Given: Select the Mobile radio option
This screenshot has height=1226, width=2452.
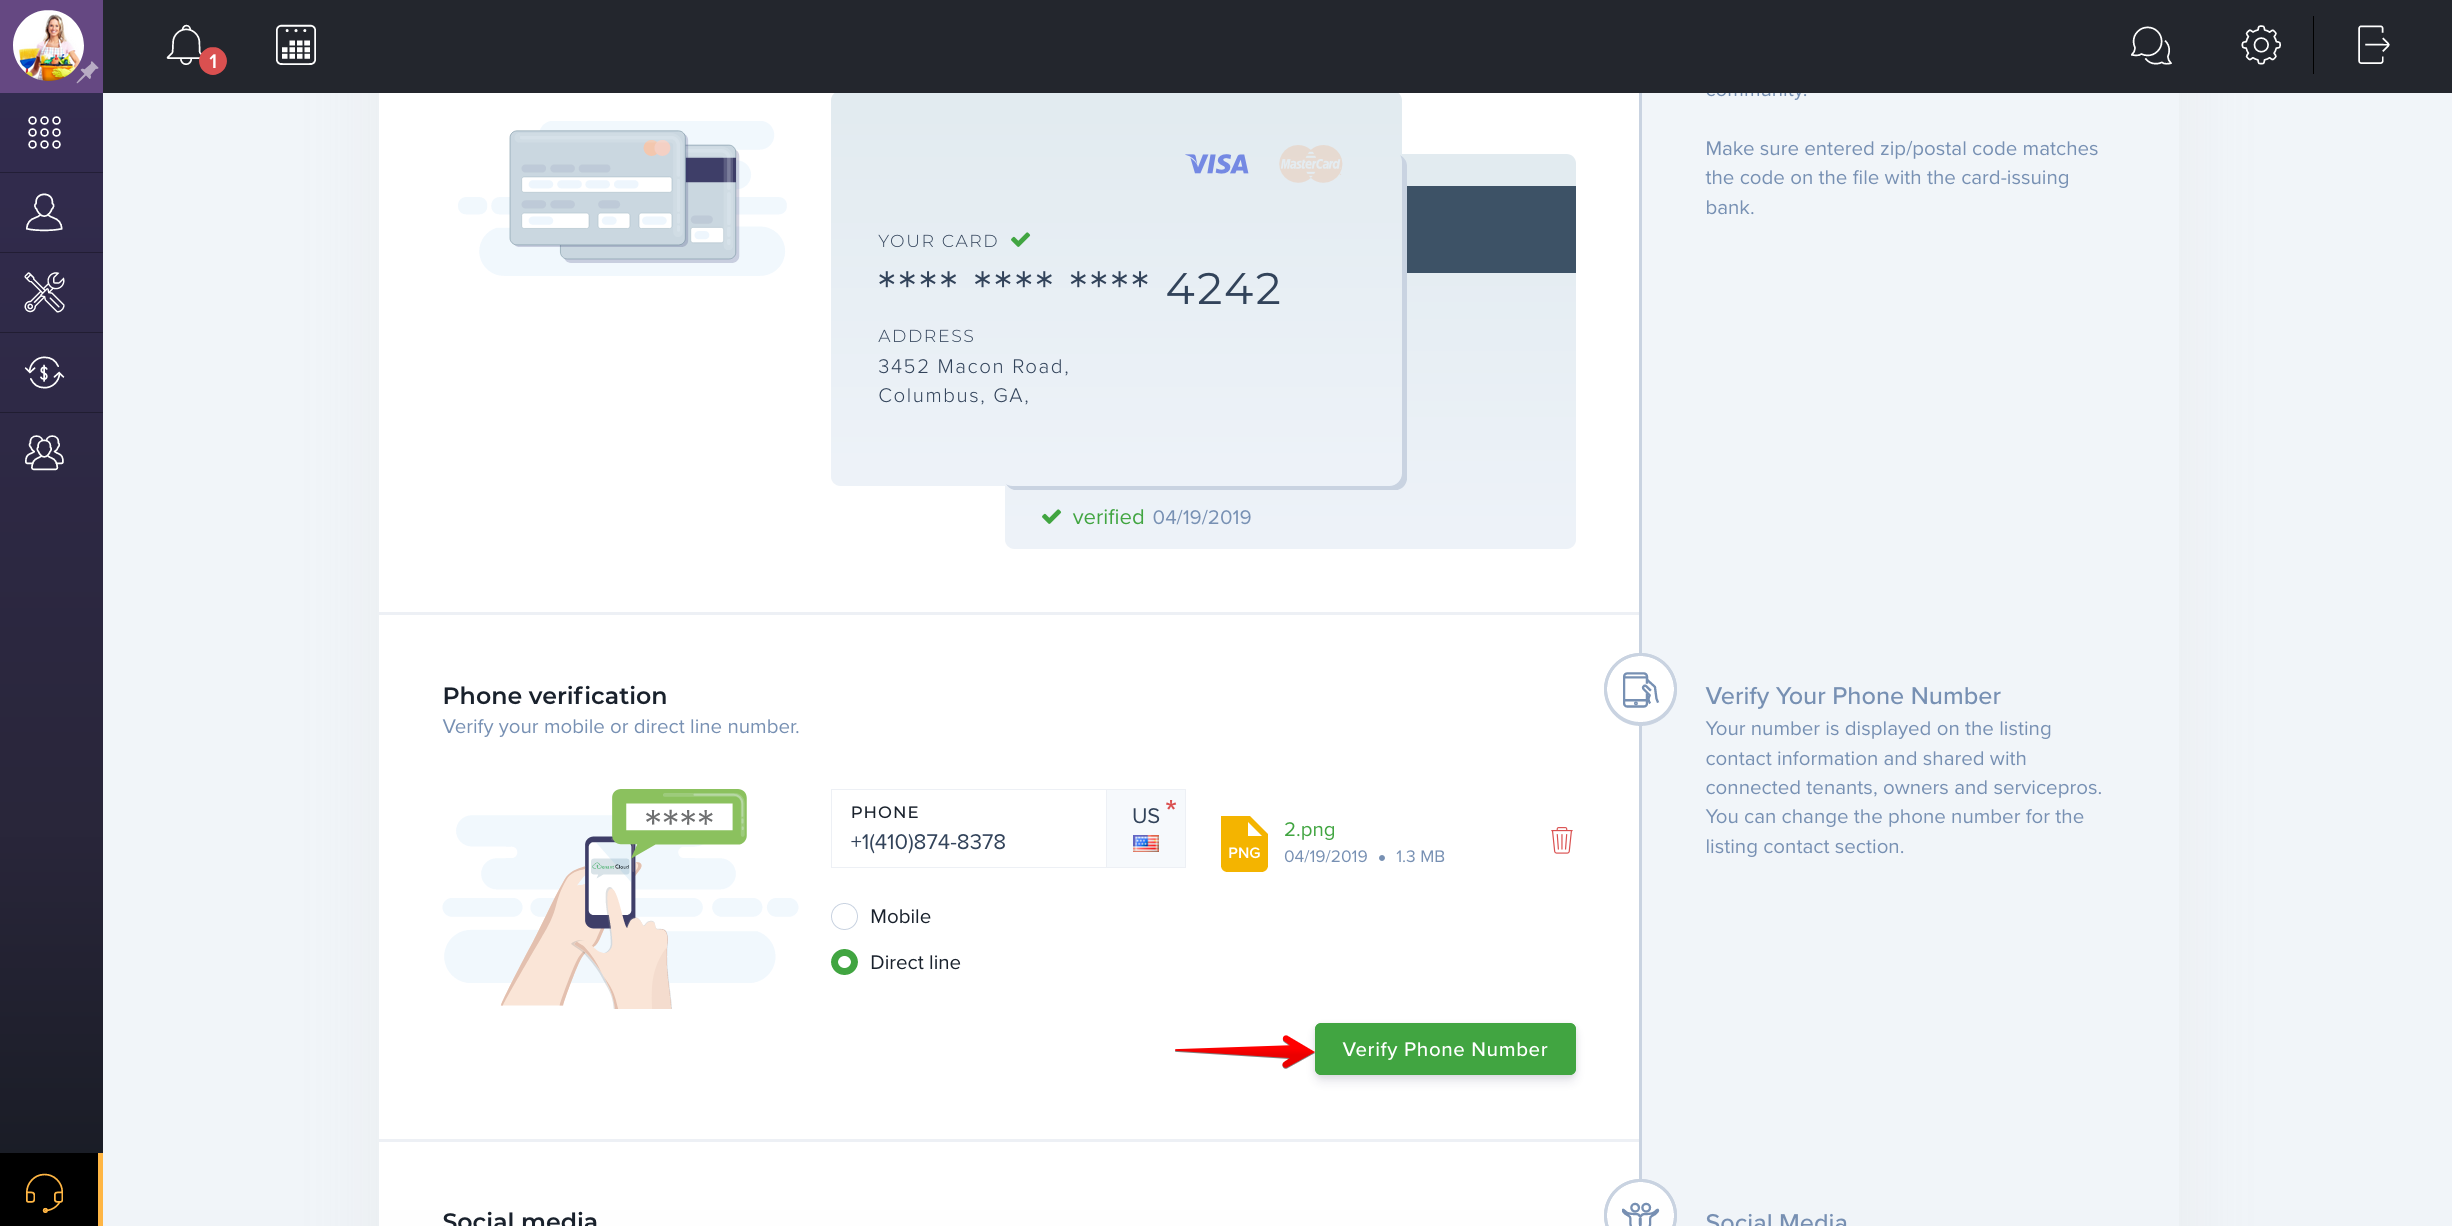Looking at the screenshot, I should [845, 916].
